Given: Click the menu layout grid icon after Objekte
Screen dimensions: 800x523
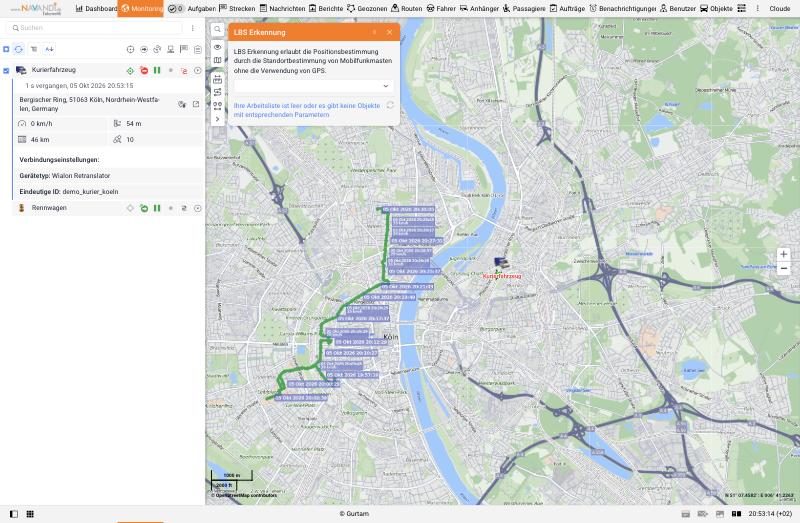Looking at the screenshot, I should (741, 9).
